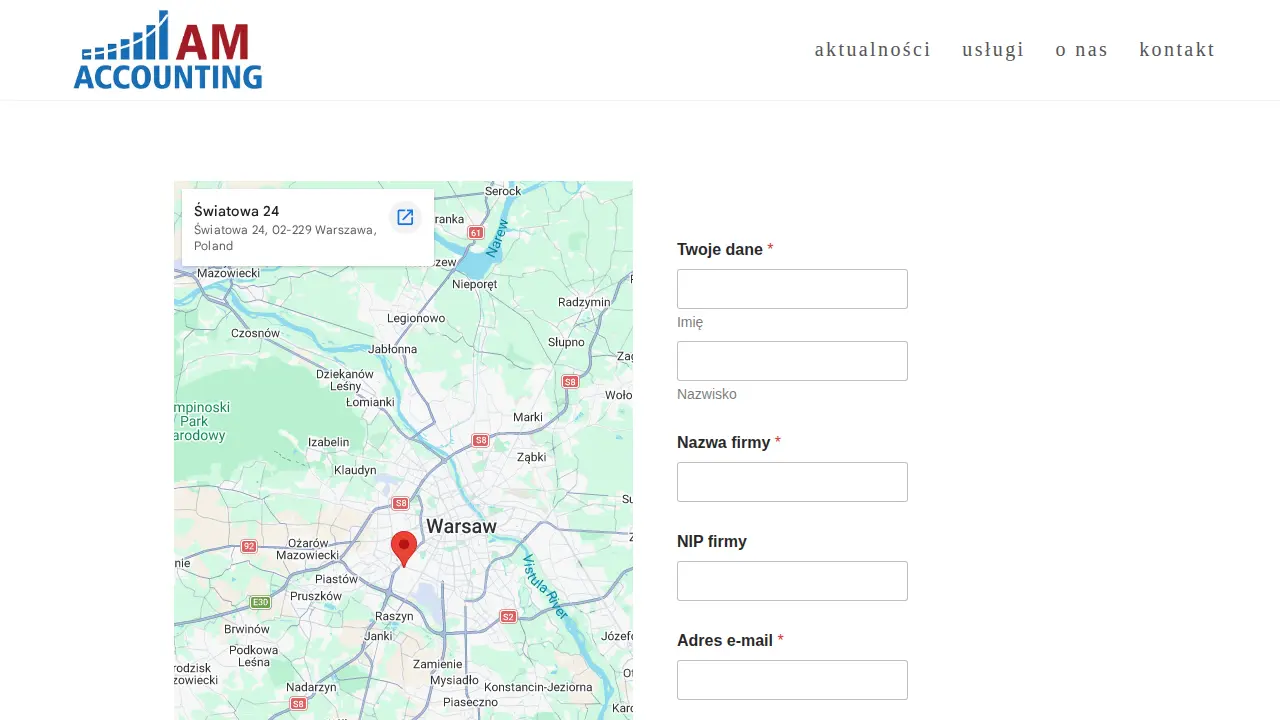Focus the Imię input field

point(792,289)
